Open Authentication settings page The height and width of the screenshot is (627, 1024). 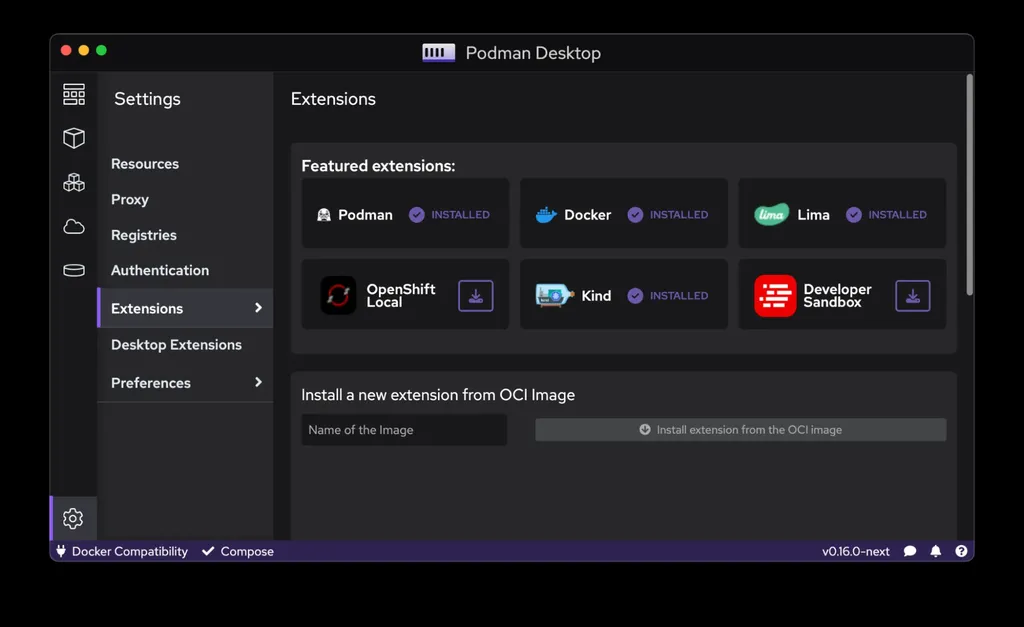coord(160,270)
